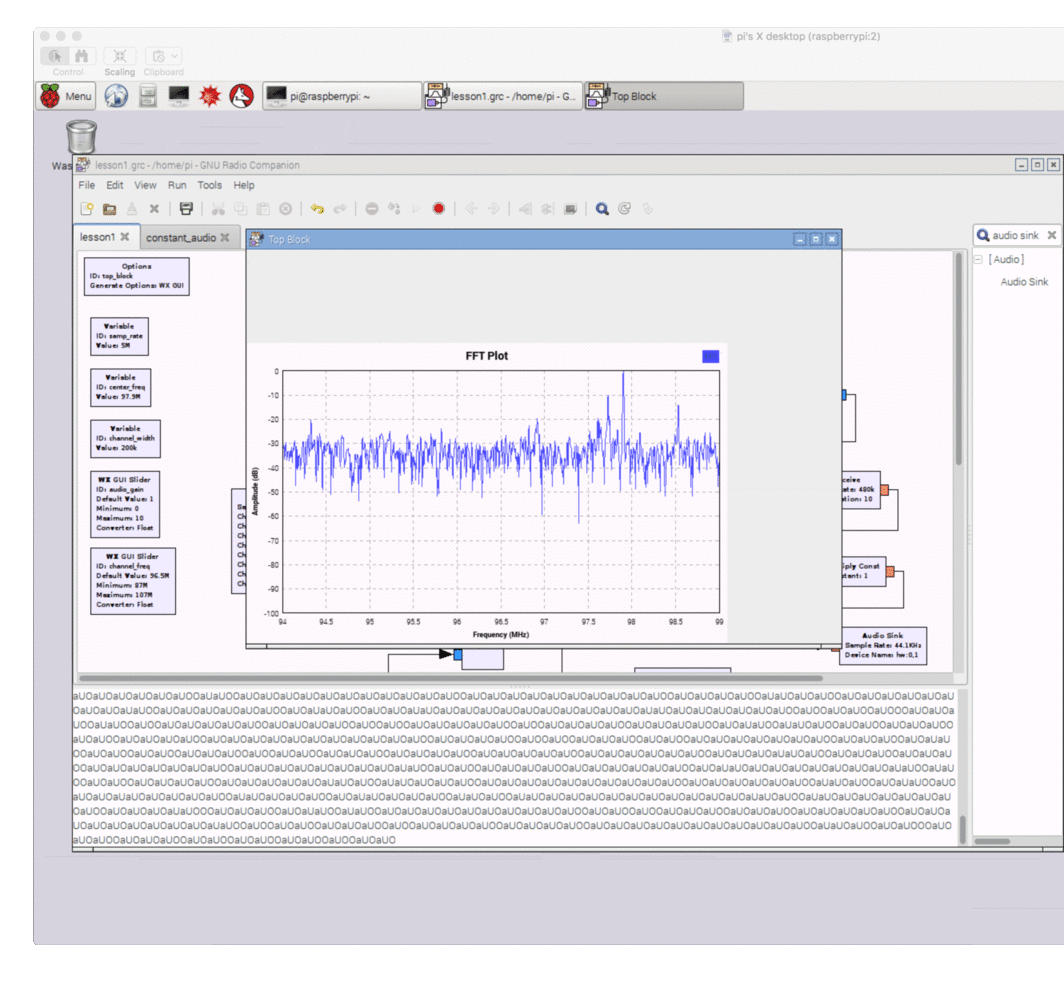Switch to pi@raspberrypi terminal taskbar entry
Screen dimensions: 1064x985
tap(342, 96)
